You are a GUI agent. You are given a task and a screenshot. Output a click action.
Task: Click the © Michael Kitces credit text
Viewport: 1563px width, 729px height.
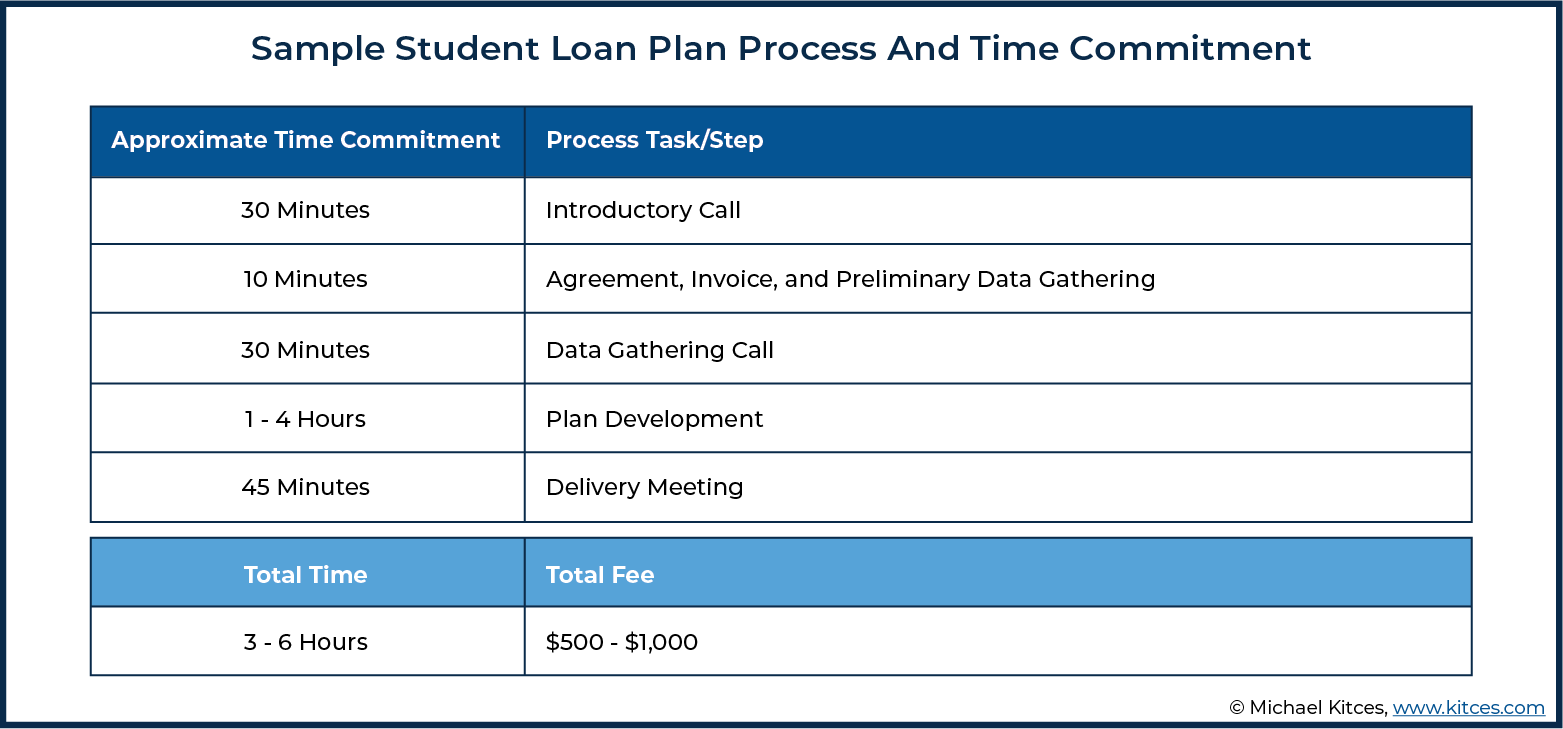[1308, 707]
